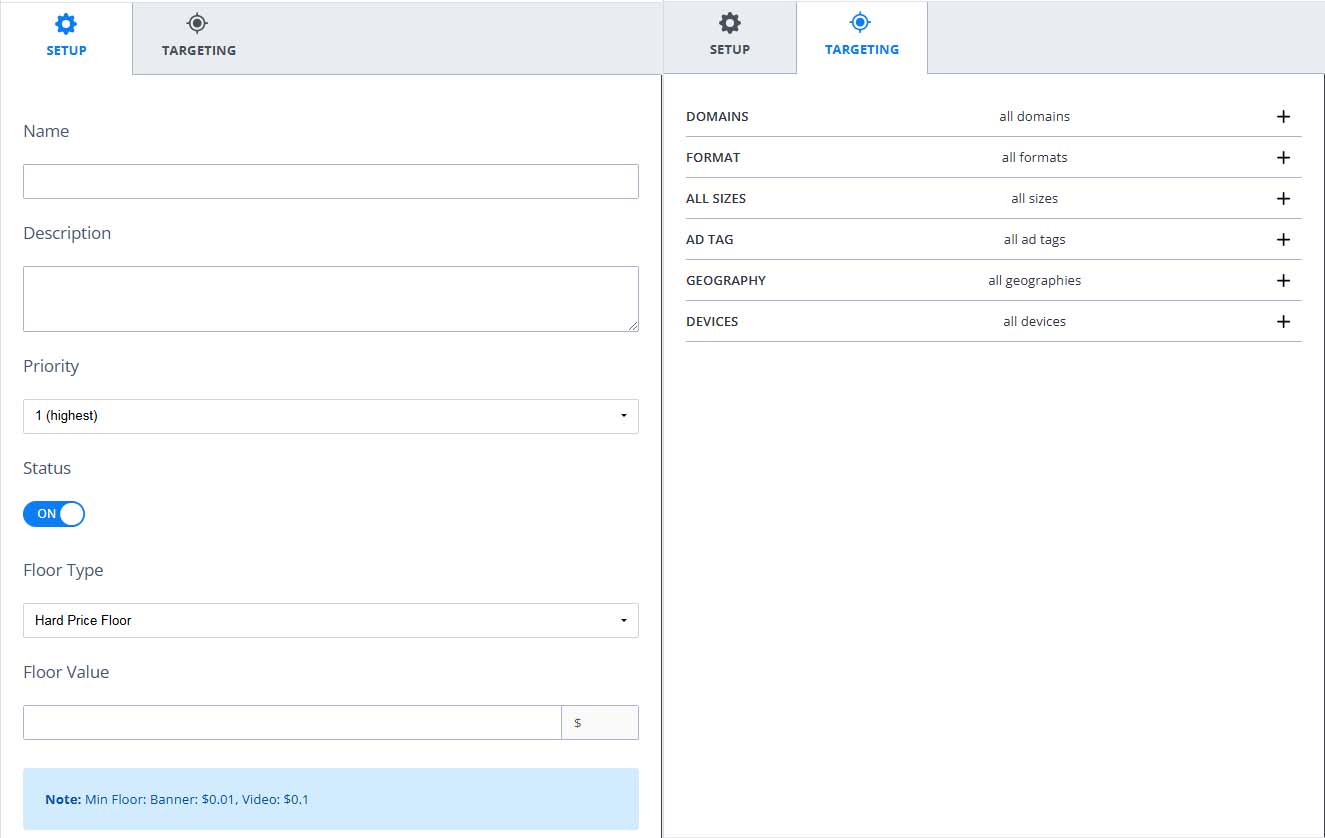1325x838 pixels.
Task: Open the Floor Type dropdown
Action: tap(330, 620)
